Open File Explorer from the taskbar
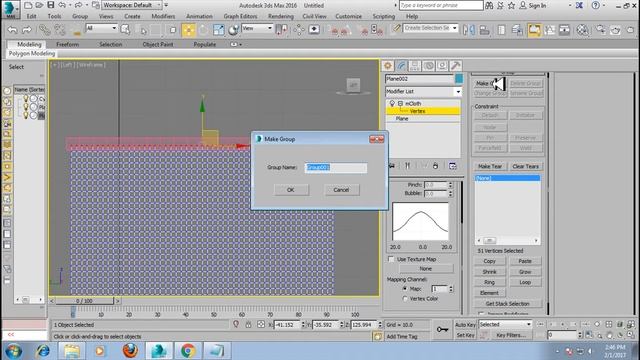Screen dimensions: 640x360 click(x=72, y=351)
